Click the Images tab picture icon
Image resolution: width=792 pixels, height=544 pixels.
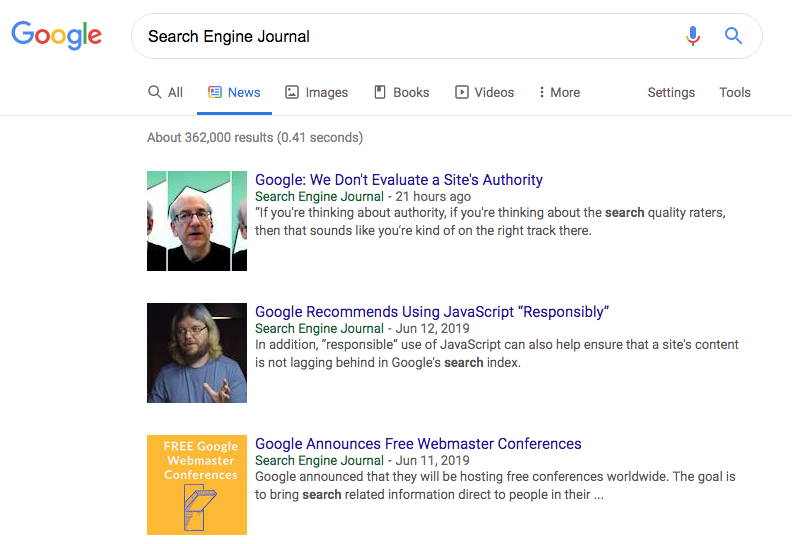pyautogui.click(x=292, y=92)
